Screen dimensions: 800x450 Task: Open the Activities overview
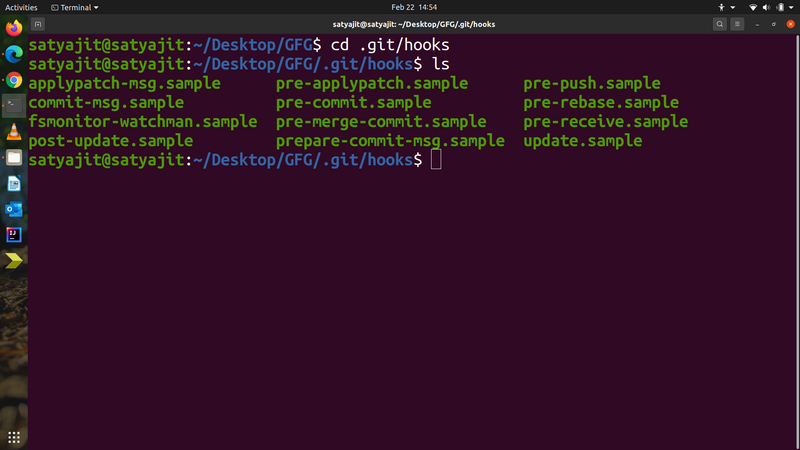point(21,7)
